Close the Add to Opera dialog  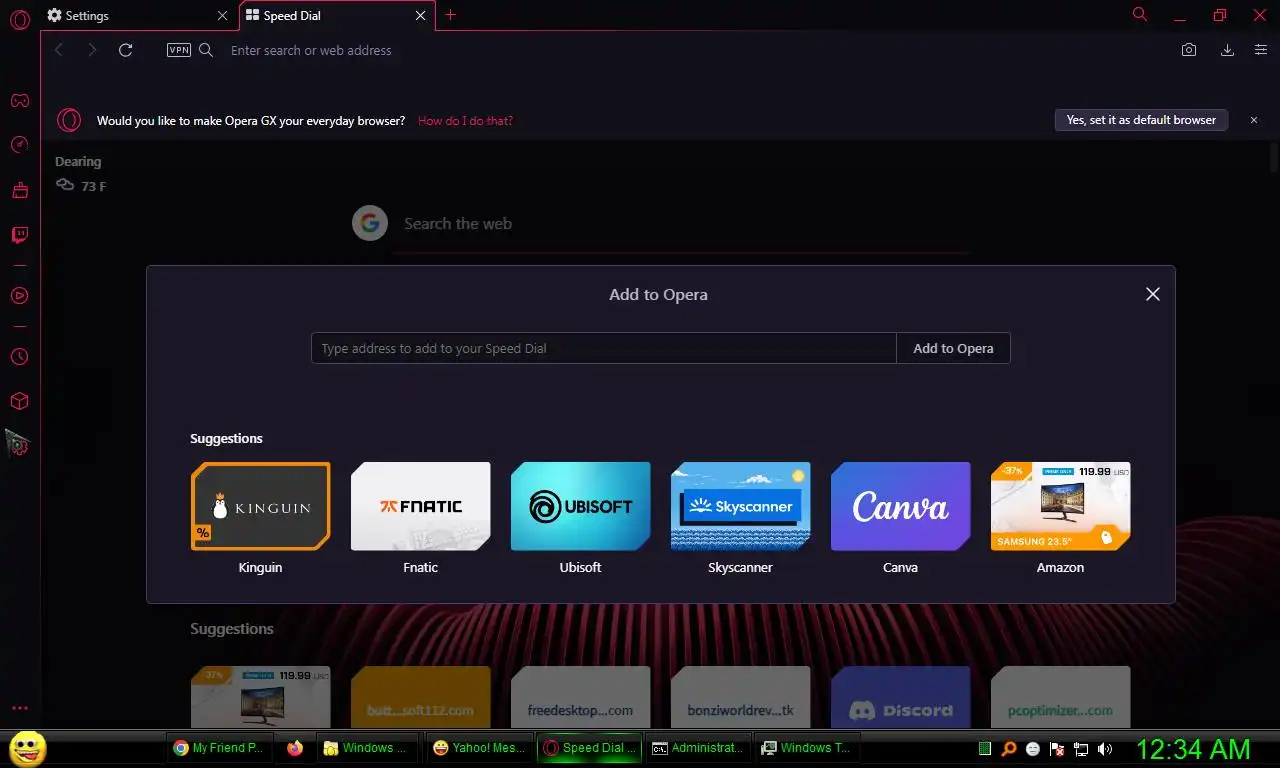(x=1153, y=294)
